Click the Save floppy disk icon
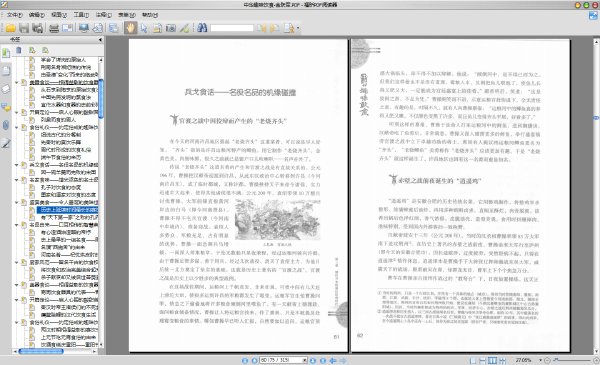The width and height of the screenshot is (600, 365). [24, 28]
